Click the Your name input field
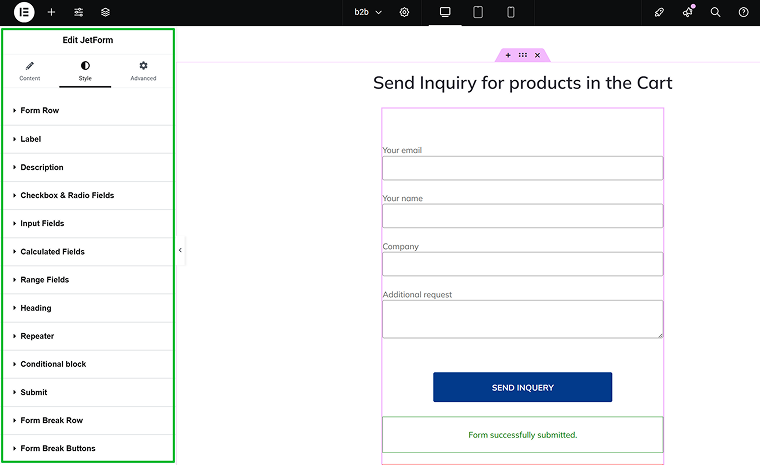This screenshot has height=465, width=760. click(522, 216)
